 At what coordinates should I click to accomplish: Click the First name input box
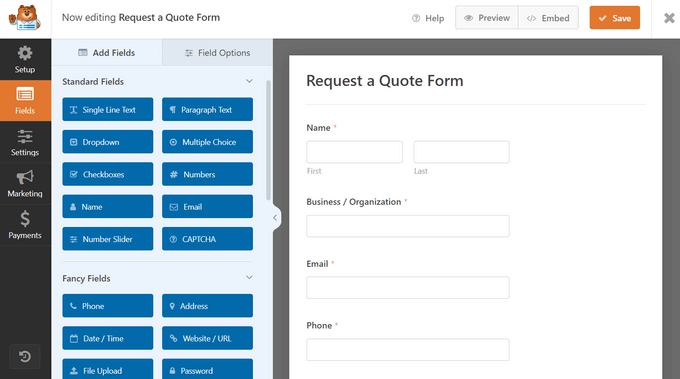354,152
